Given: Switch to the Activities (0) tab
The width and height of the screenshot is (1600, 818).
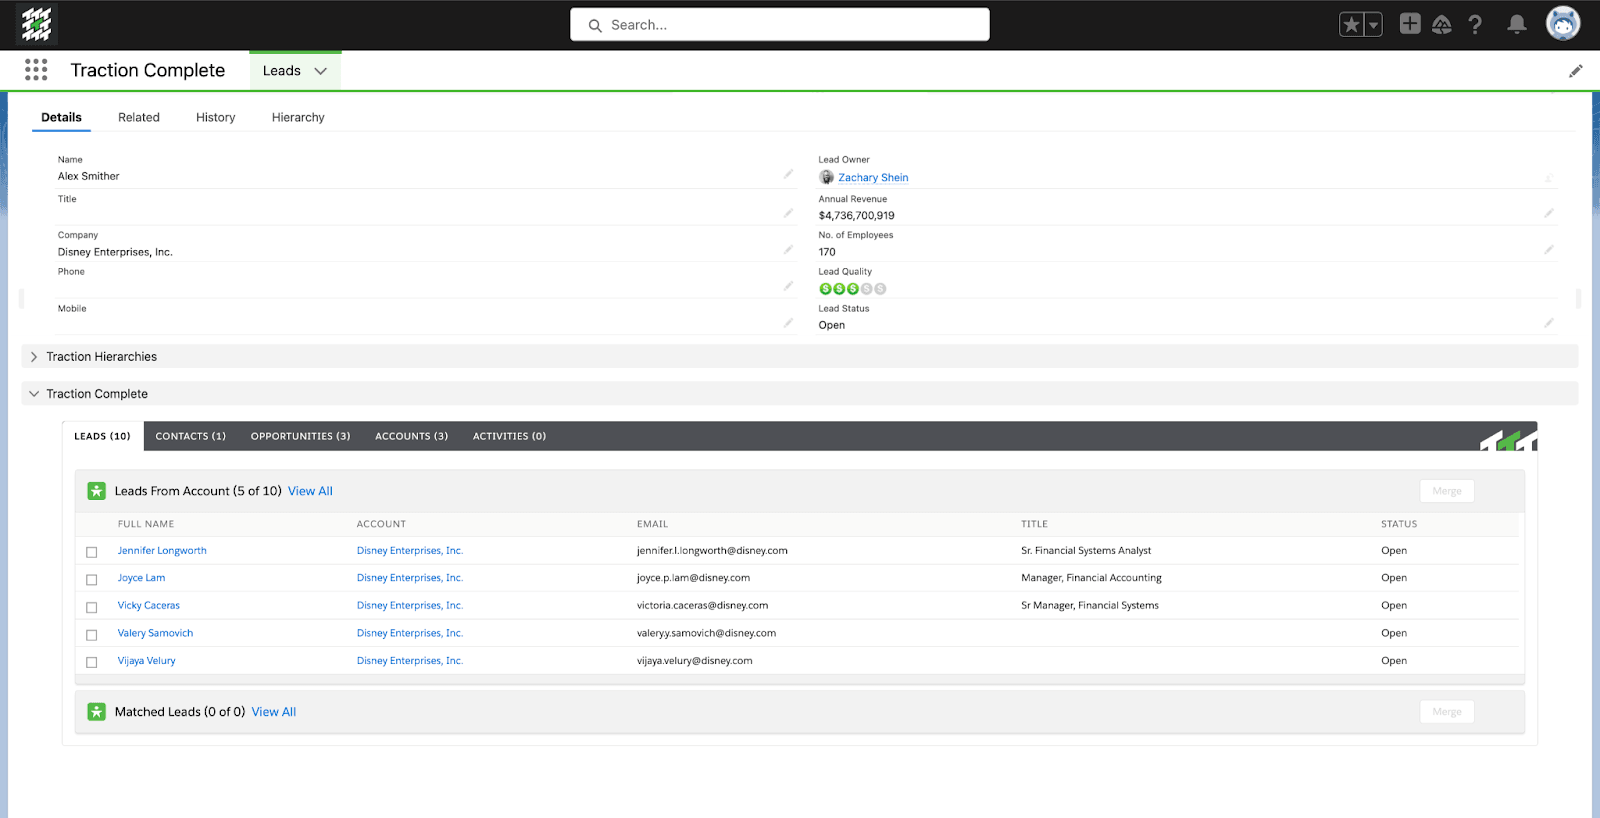Looking at the screenshot, I should 510,436.
